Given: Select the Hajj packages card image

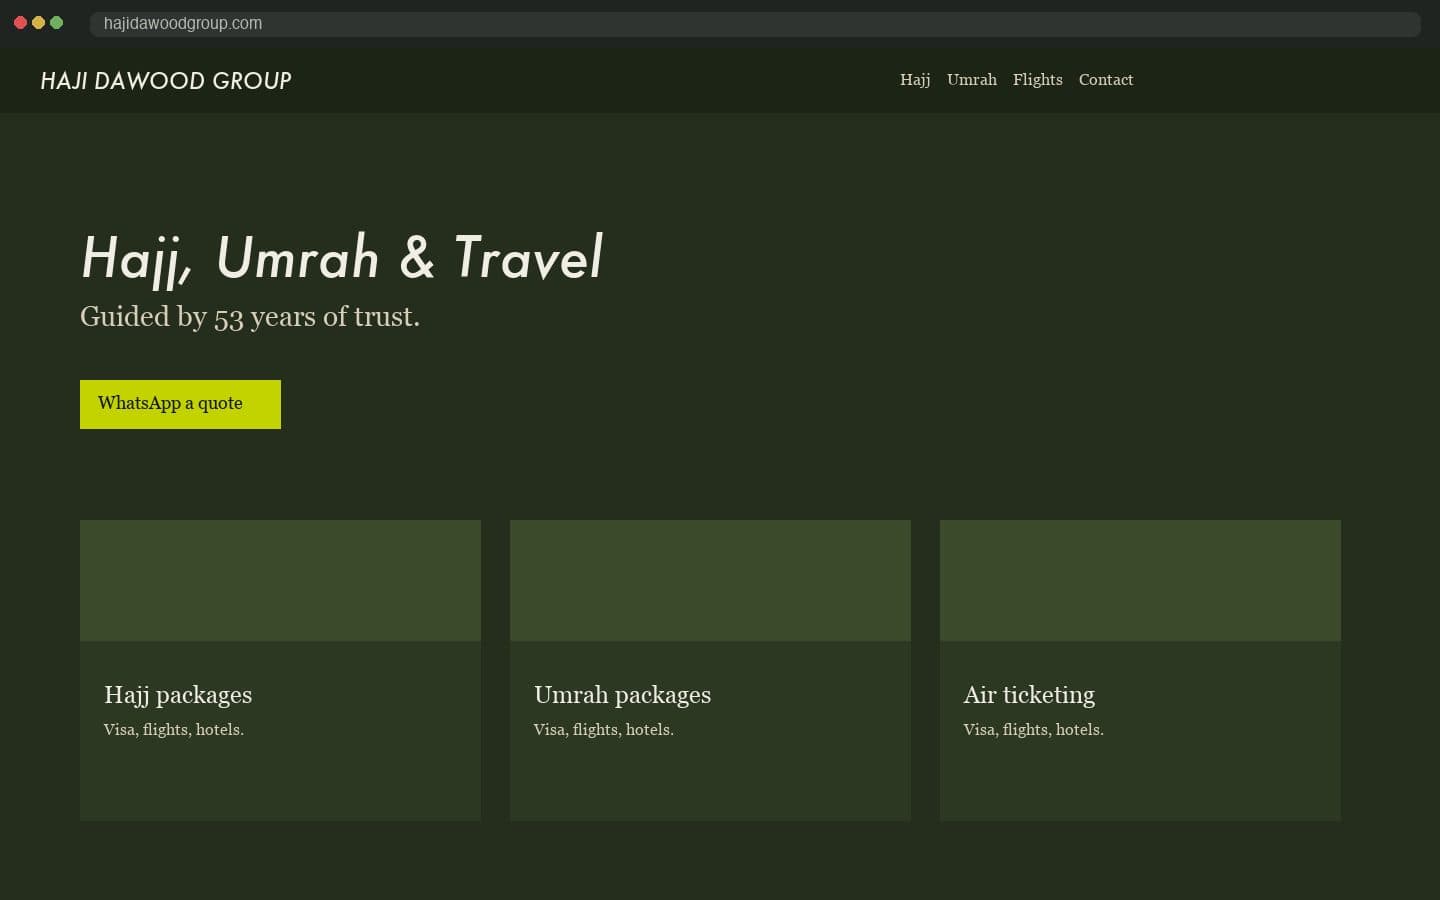Looking at the screenshot, I should 280,580.
